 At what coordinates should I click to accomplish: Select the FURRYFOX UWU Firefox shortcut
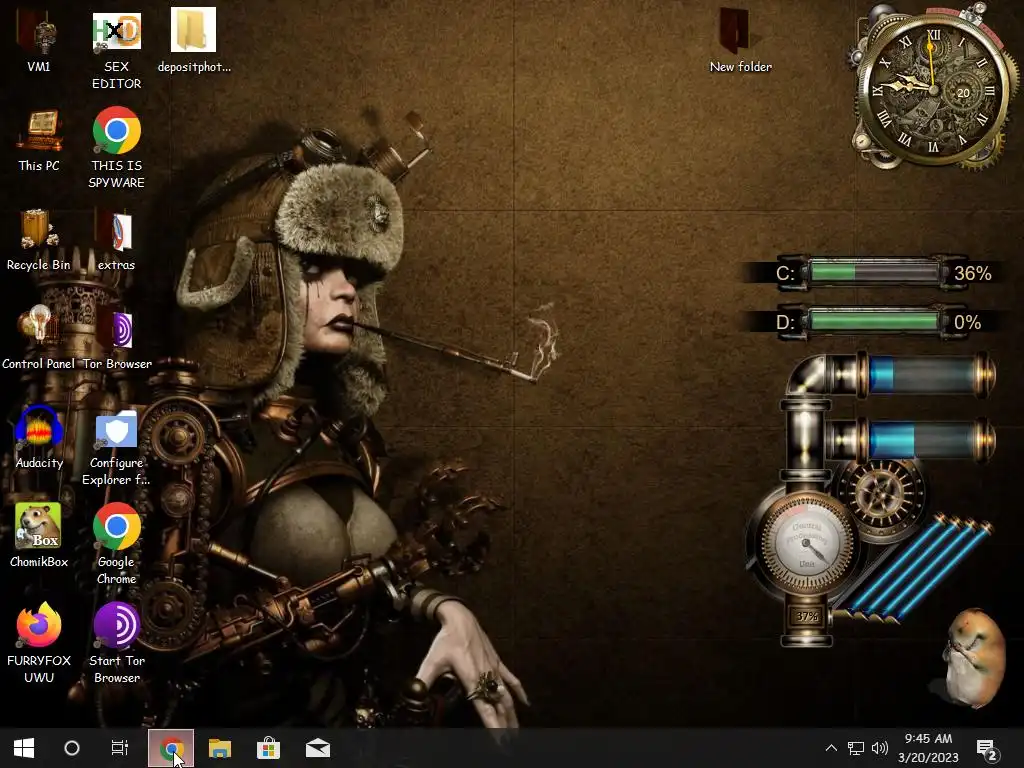tap(39, 643)
